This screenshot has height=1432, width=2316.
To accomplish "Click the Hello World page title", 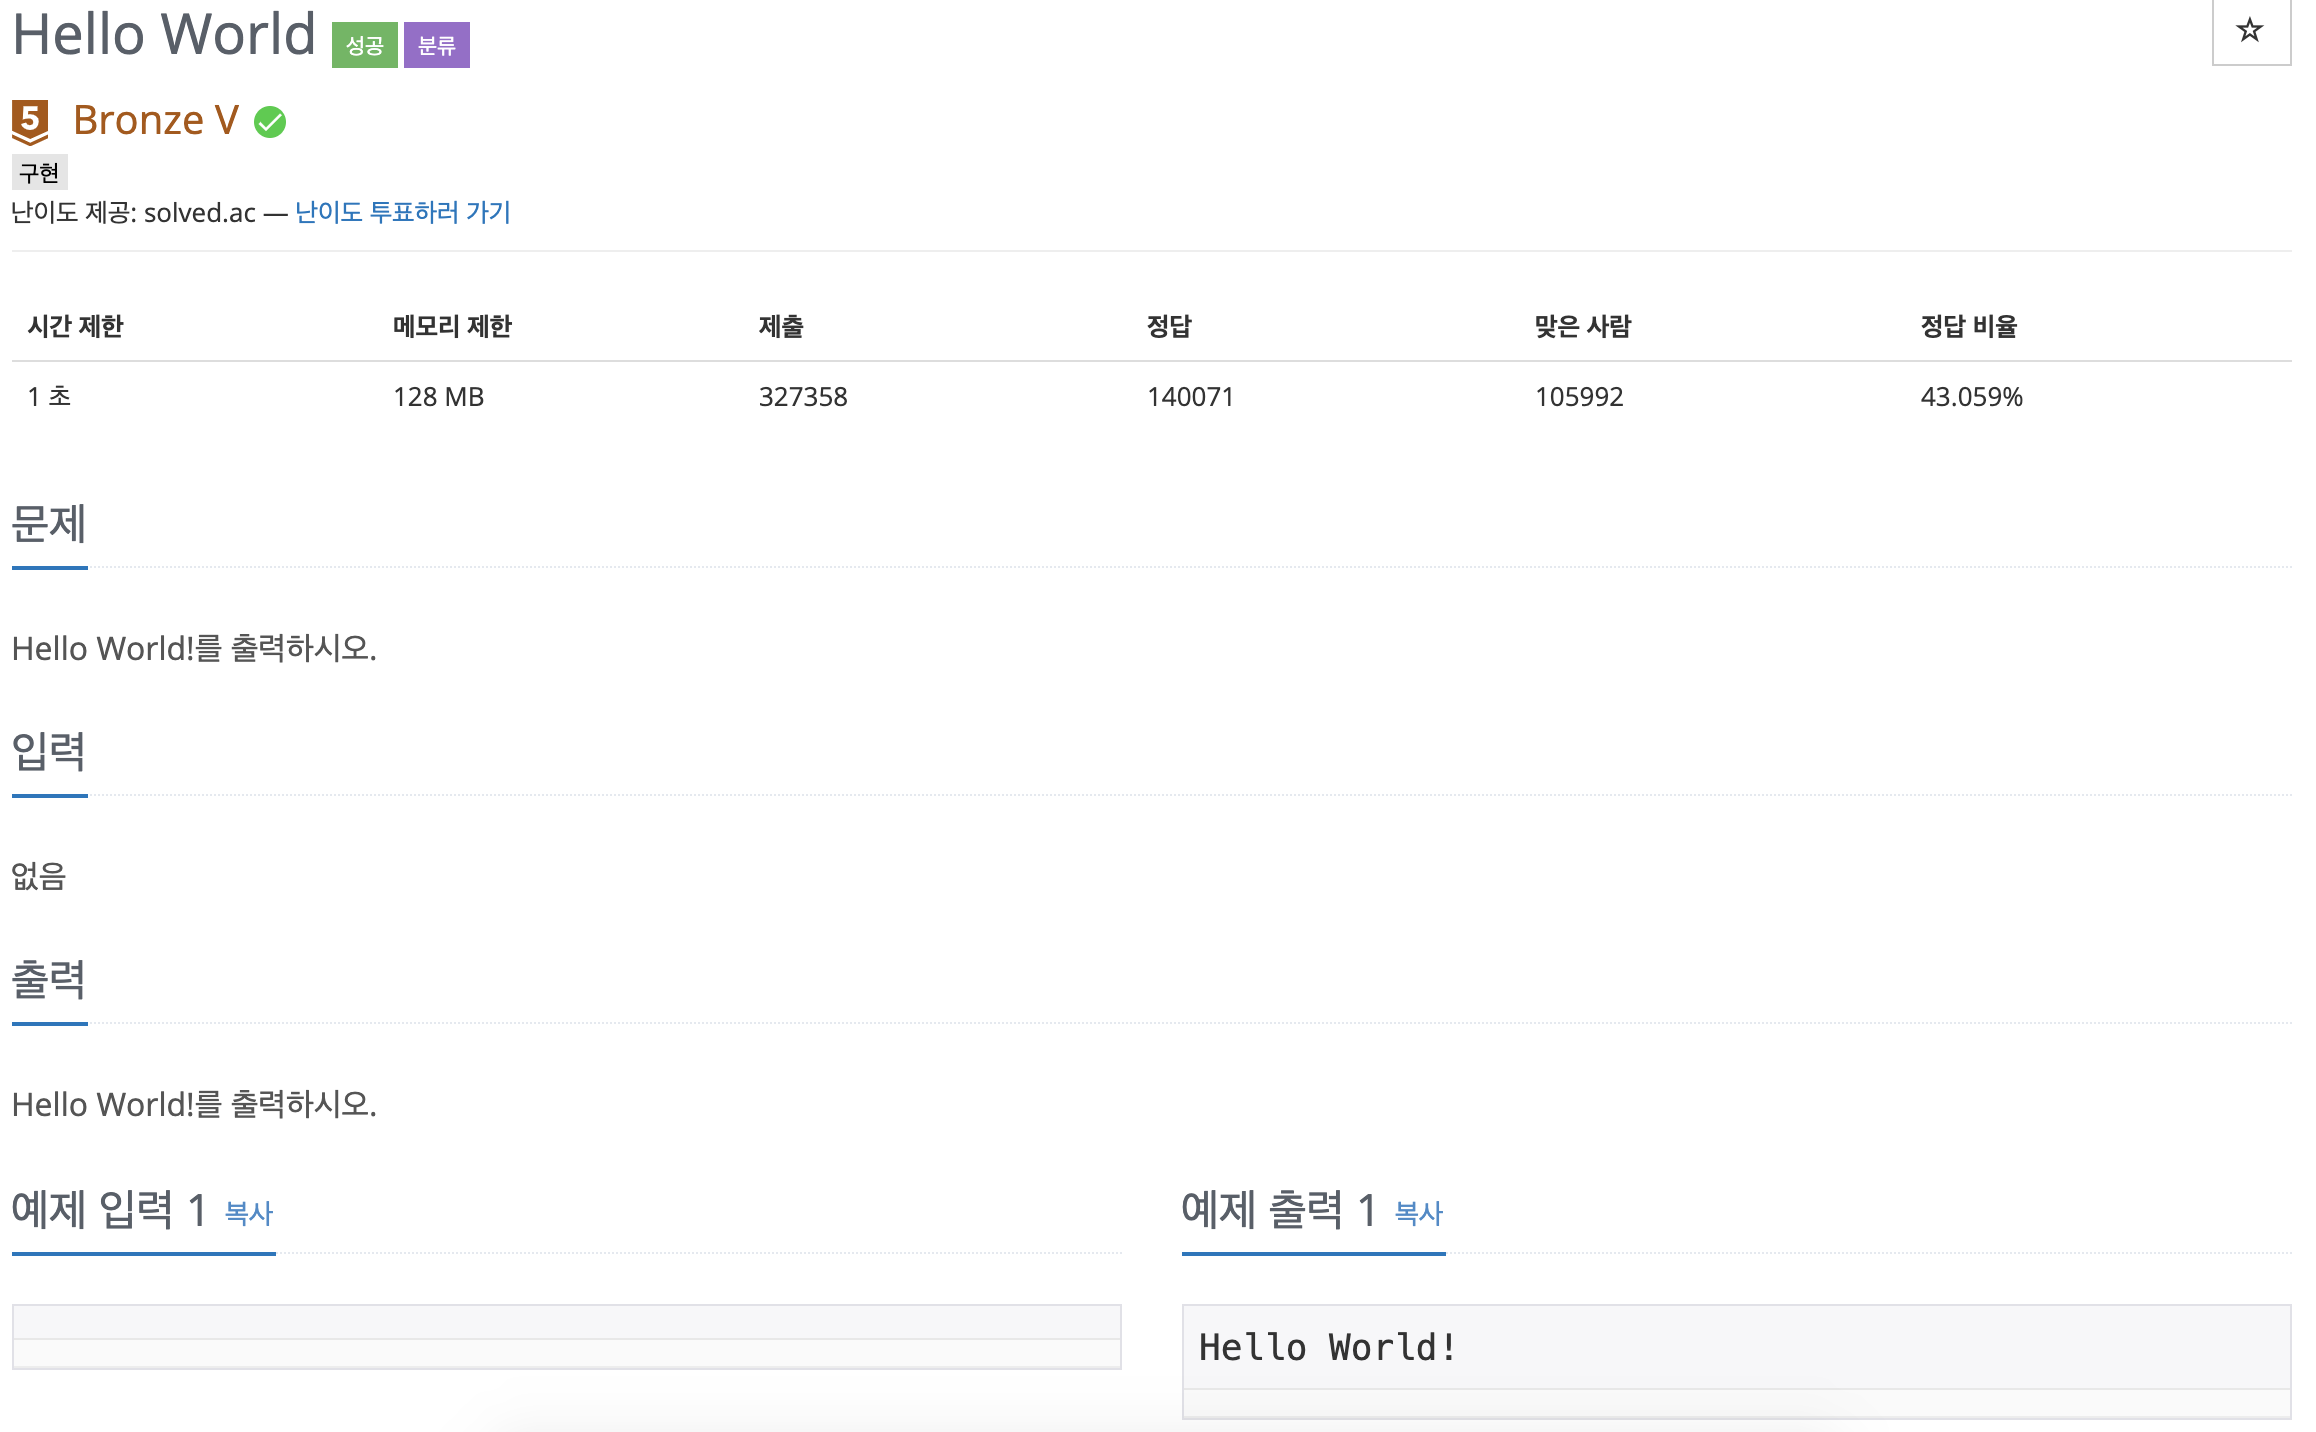I will pyautogui.click(x=164, y=34).
